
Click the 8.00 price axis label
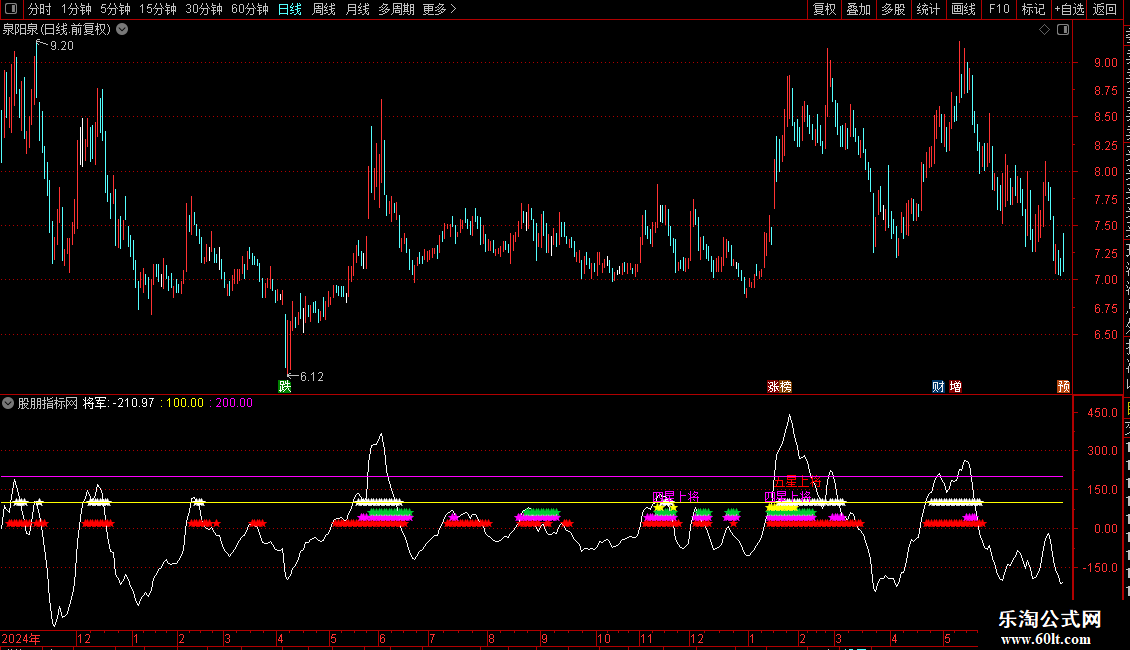coord(1105,172)
